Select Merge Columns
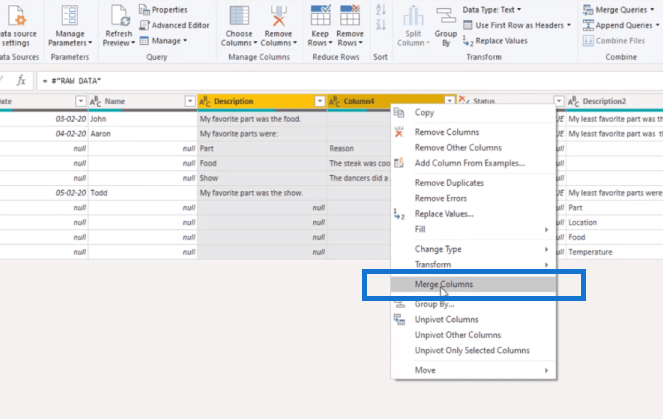Screen dimensions: 663x419 tap(473, 284)
